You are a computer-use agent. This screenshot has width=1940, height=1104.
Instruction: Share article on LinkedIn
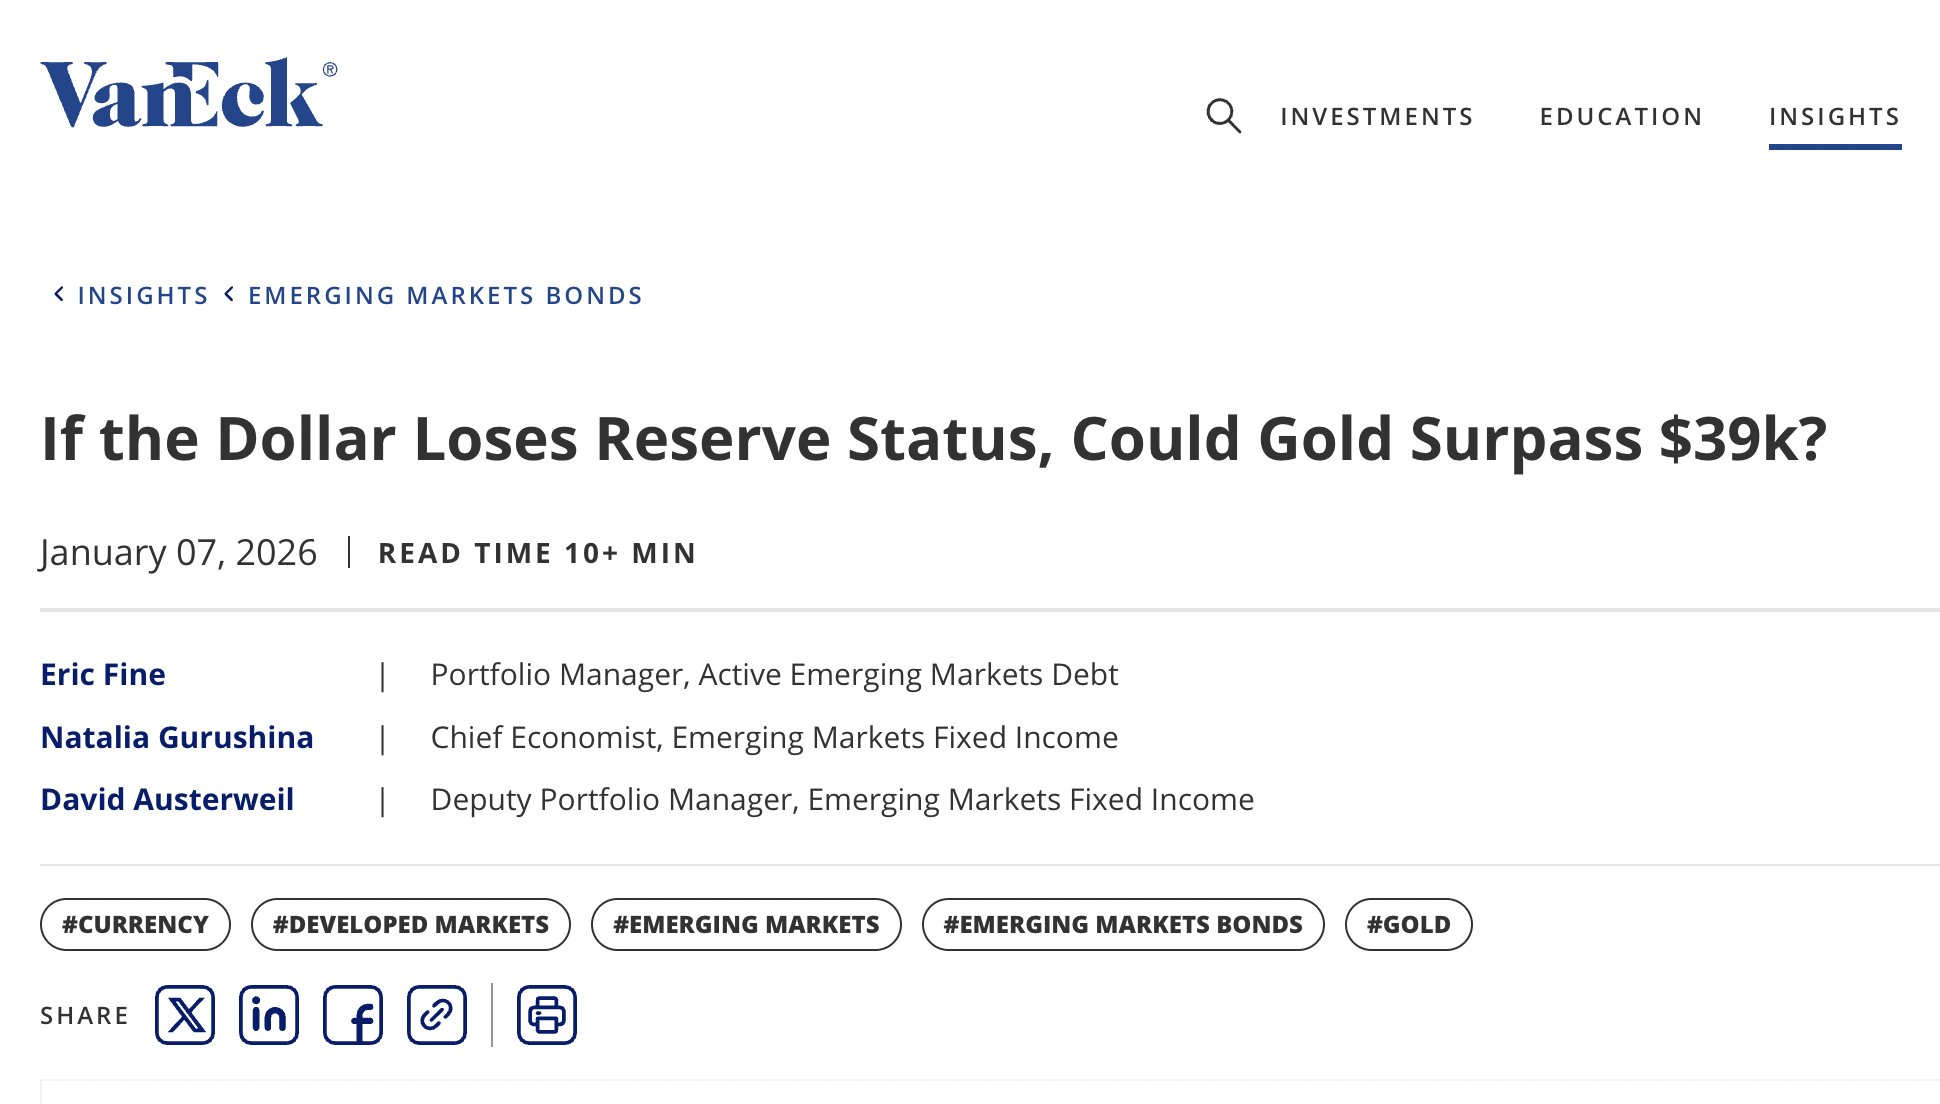click(269, 1015)
